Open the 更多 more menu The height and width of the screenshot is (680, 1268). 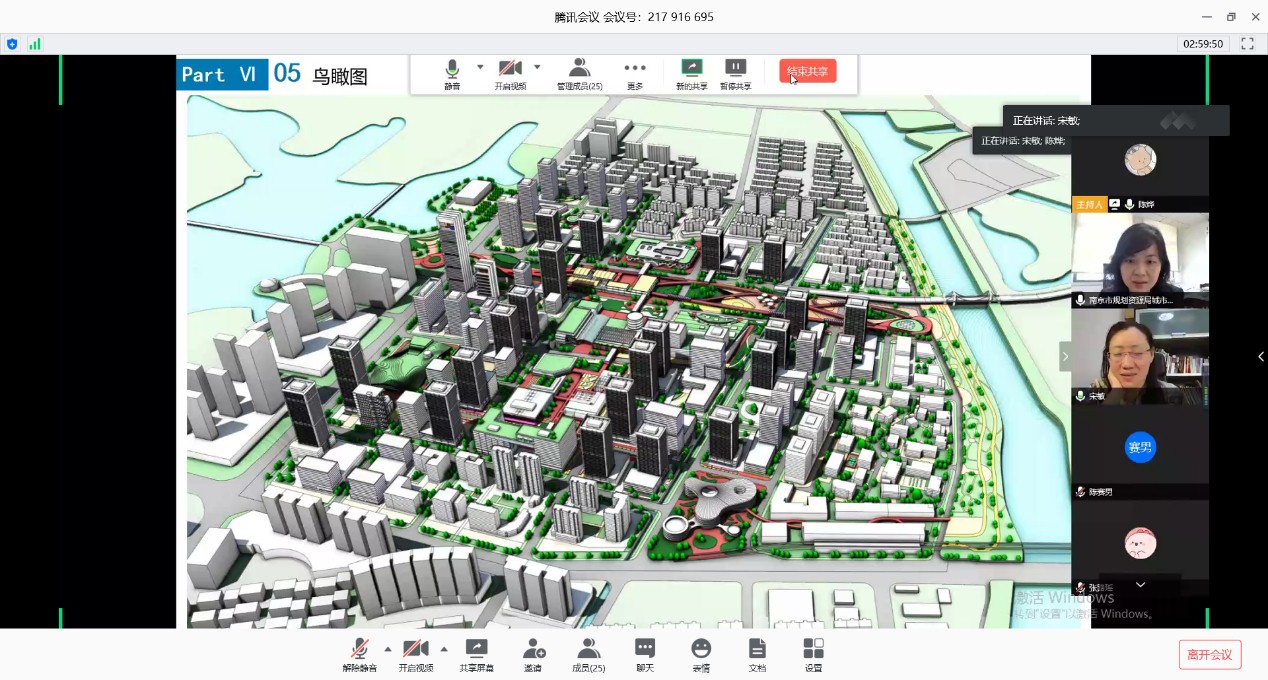[x=635, y=74]
